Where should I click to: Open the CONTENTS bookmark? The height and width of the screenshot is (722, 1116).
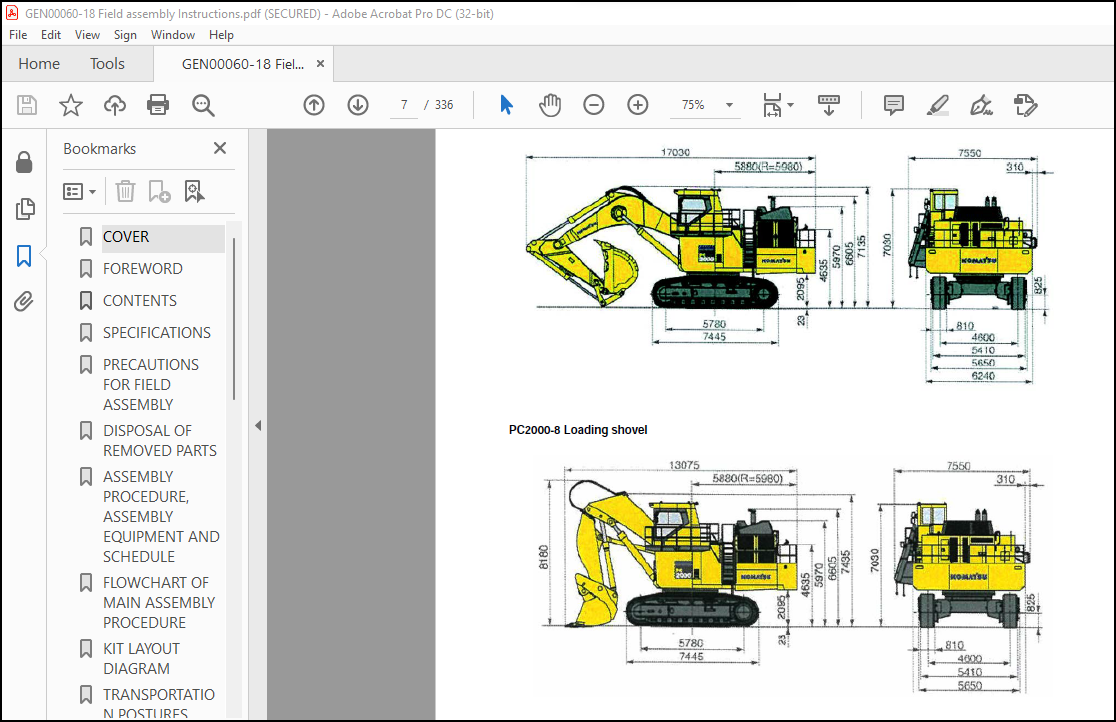[140, 300]
